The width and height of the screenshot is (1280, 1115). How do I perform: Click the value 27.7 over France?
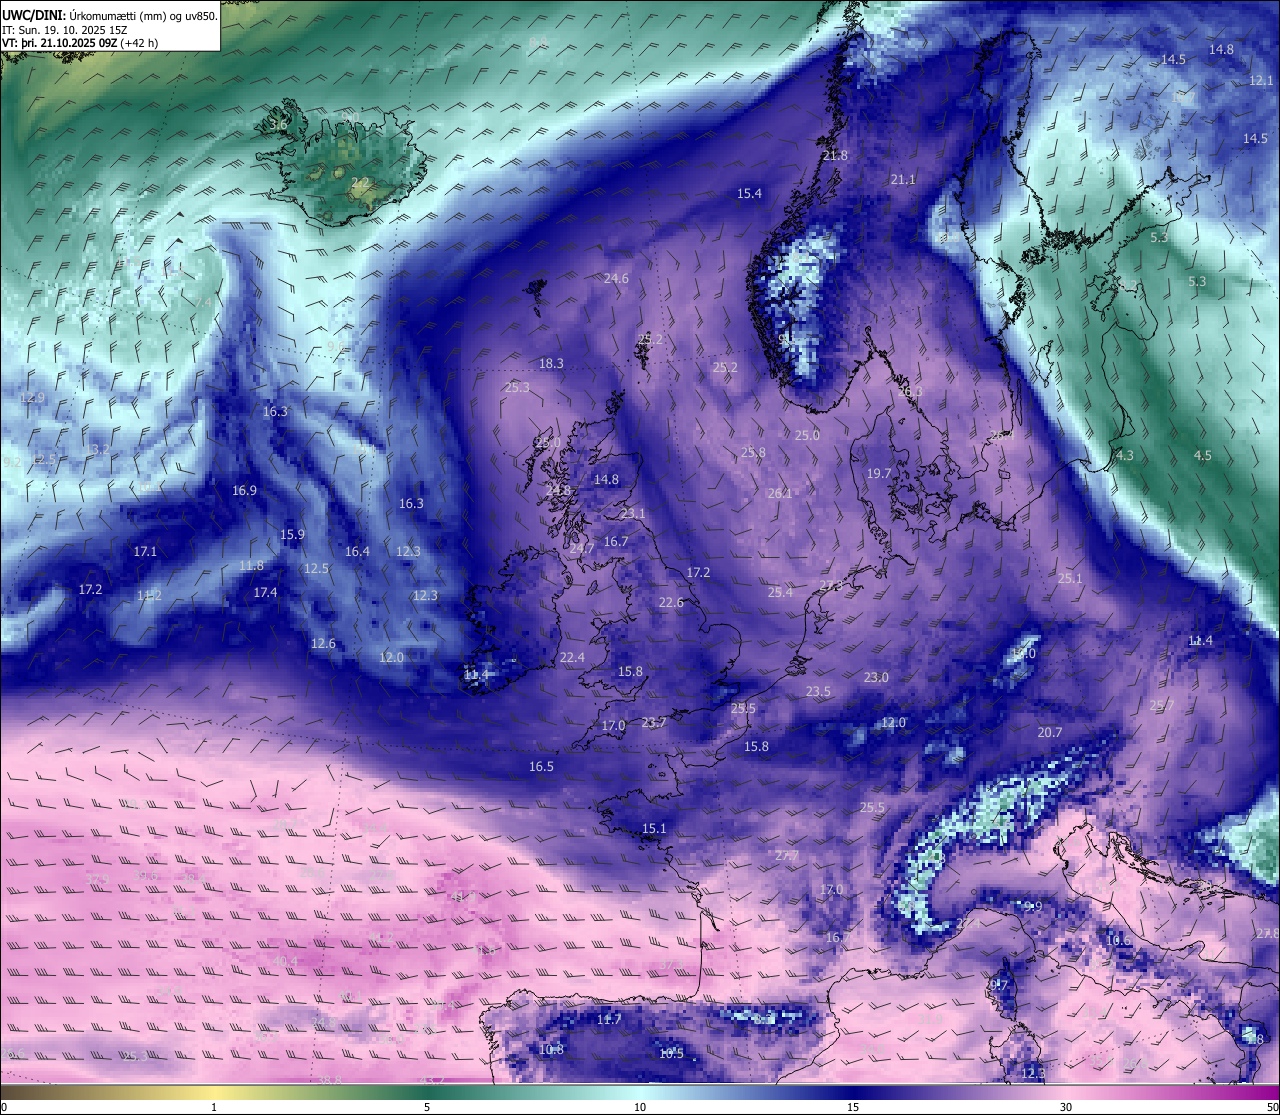coord(787,855)
